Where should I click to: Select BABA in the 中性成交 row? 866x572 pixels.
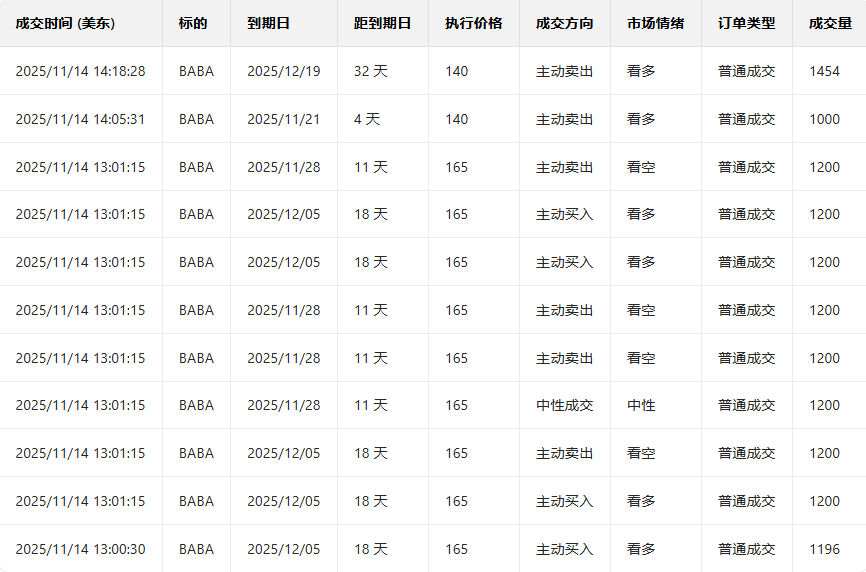[196, 405]
